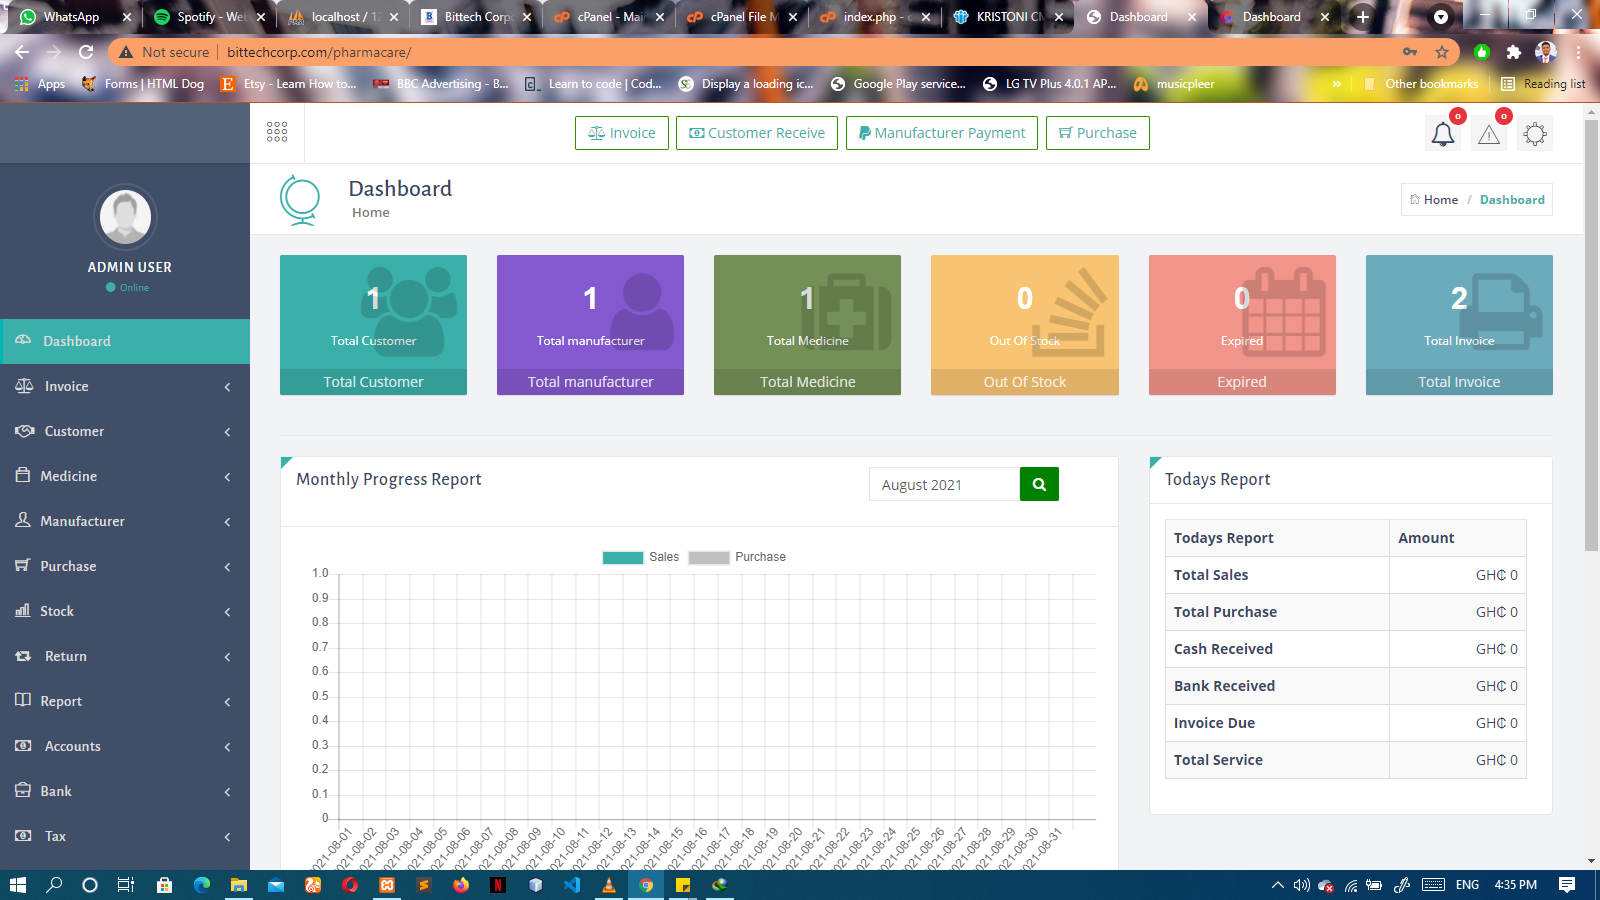Click the August 2021 month input field
Viewport: 1600px width, 900px height.
coord(944,484)
